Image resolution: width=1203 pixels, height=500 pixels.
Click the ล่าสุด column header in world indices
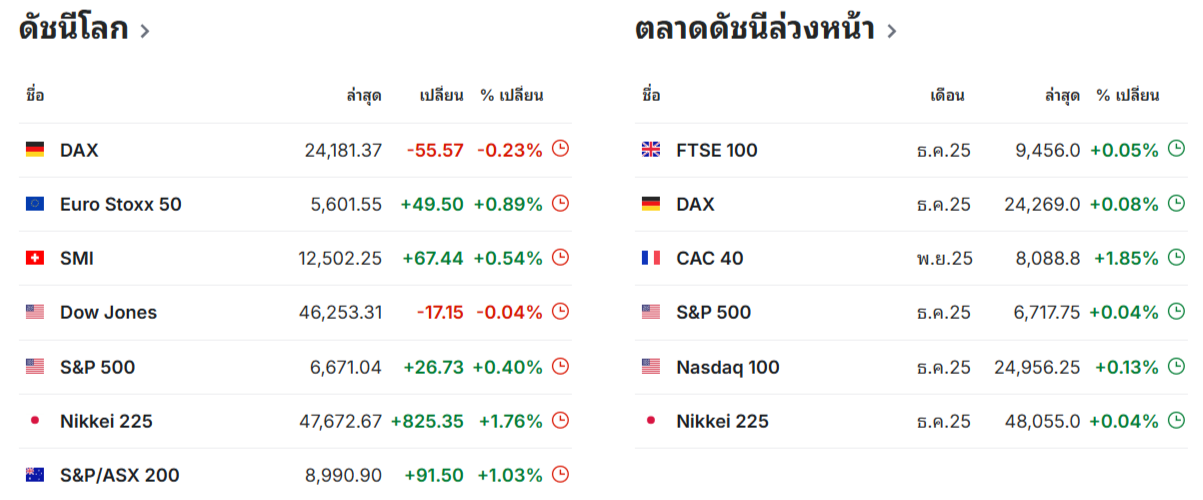coord(364,96)
